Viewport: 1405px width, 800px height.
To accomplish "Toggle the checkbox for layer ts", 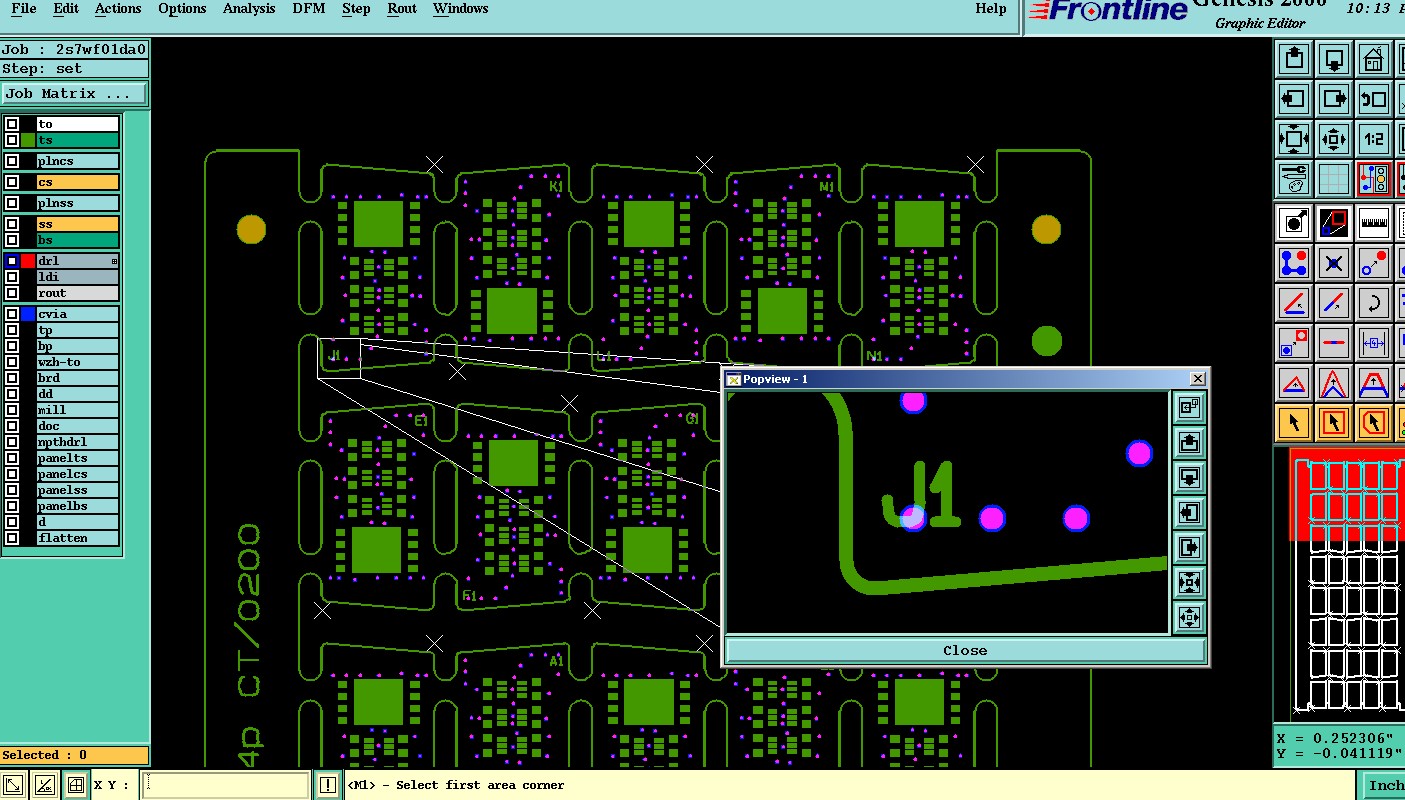I will [x=12, y=140].
